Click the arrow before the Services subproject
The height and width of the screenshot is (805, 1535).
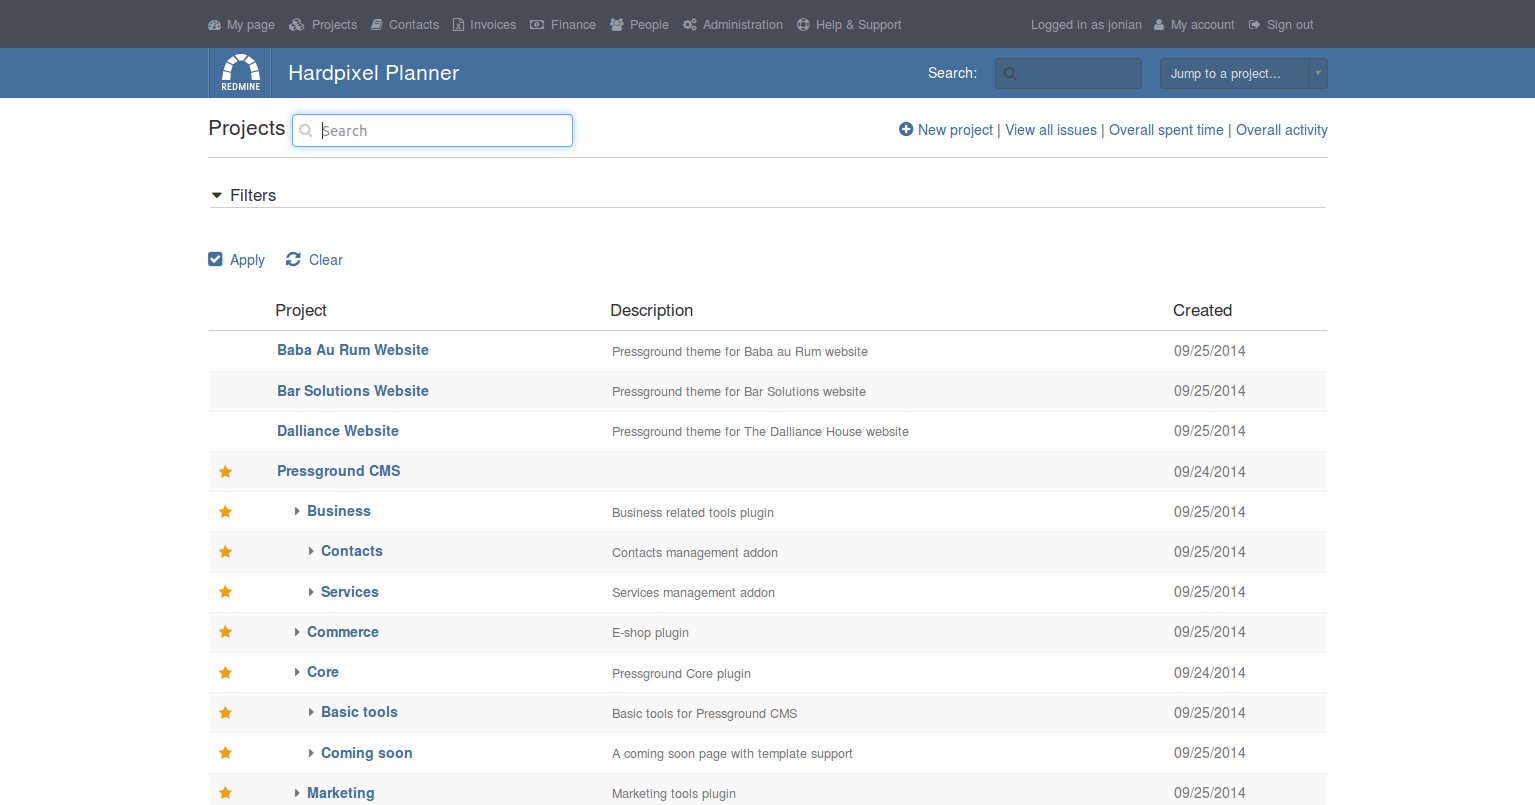tap(311, 592)
